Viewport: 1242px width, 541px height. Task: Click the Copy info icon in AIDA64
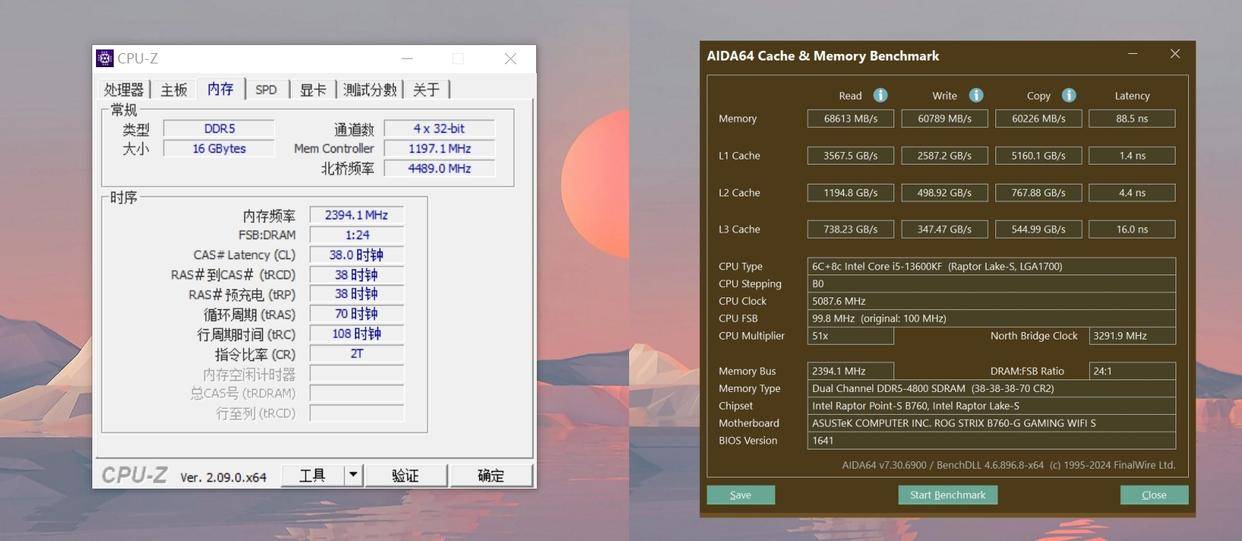click(x=1069, y=95)
